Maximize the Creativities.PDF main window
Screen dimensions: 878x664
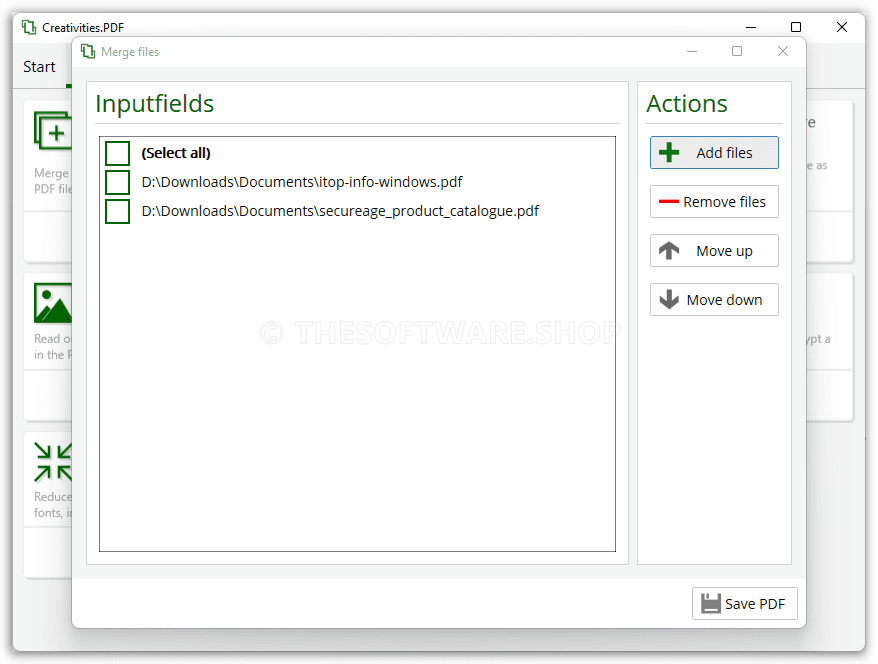(796, 27)
